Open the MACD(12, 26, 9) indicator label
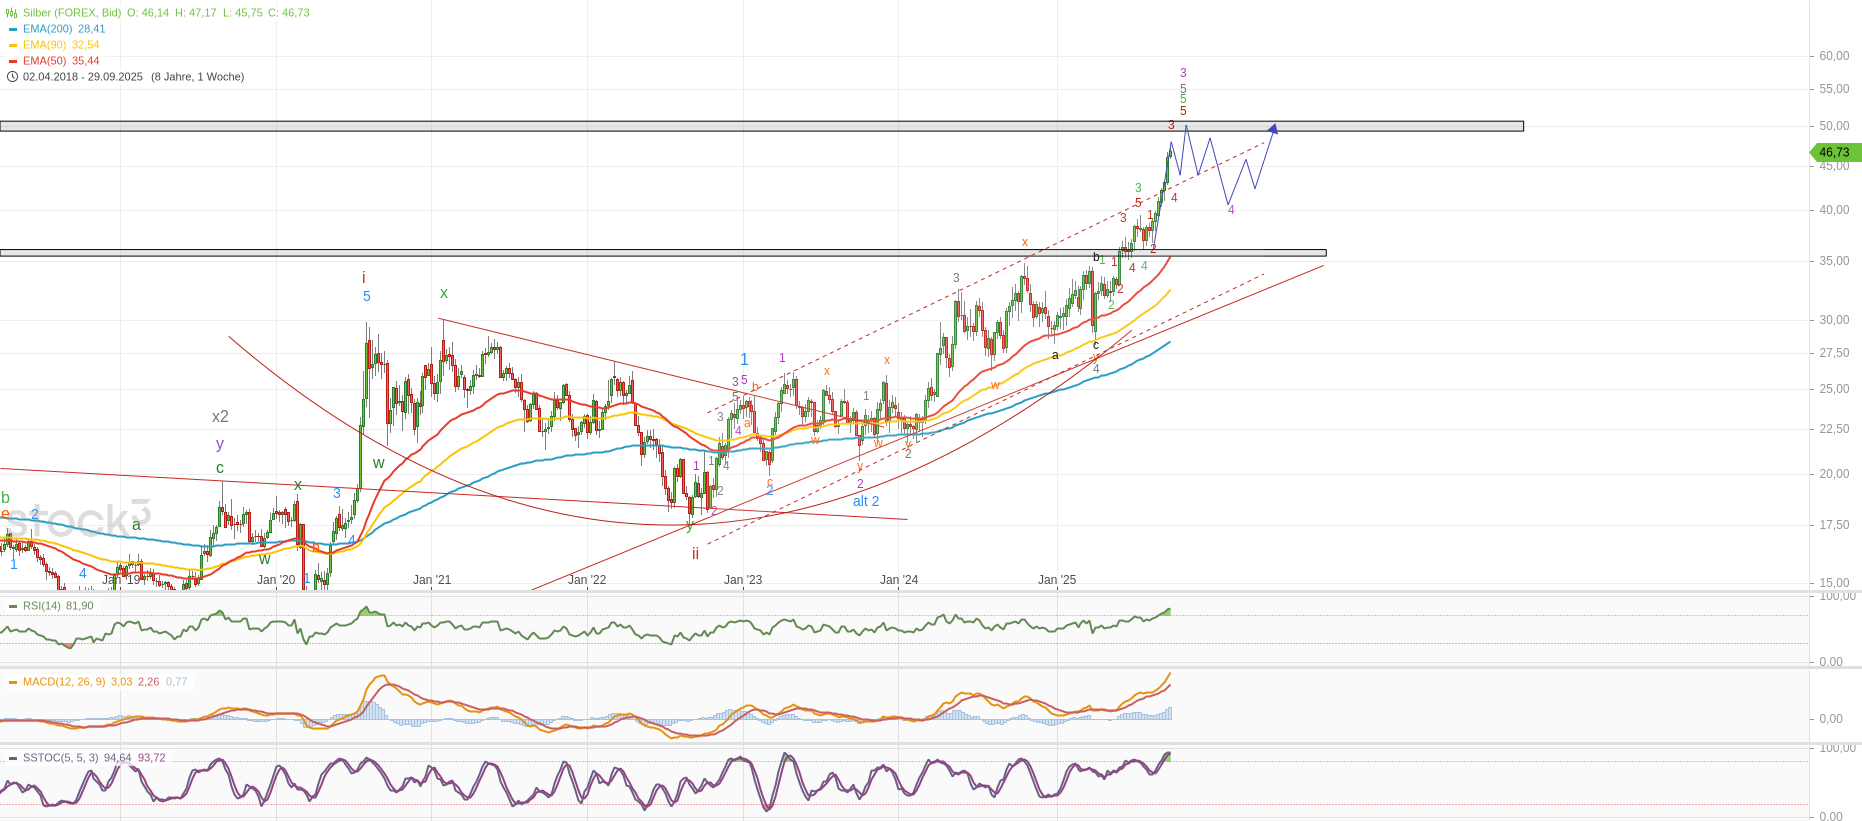 tap(64, 682)
